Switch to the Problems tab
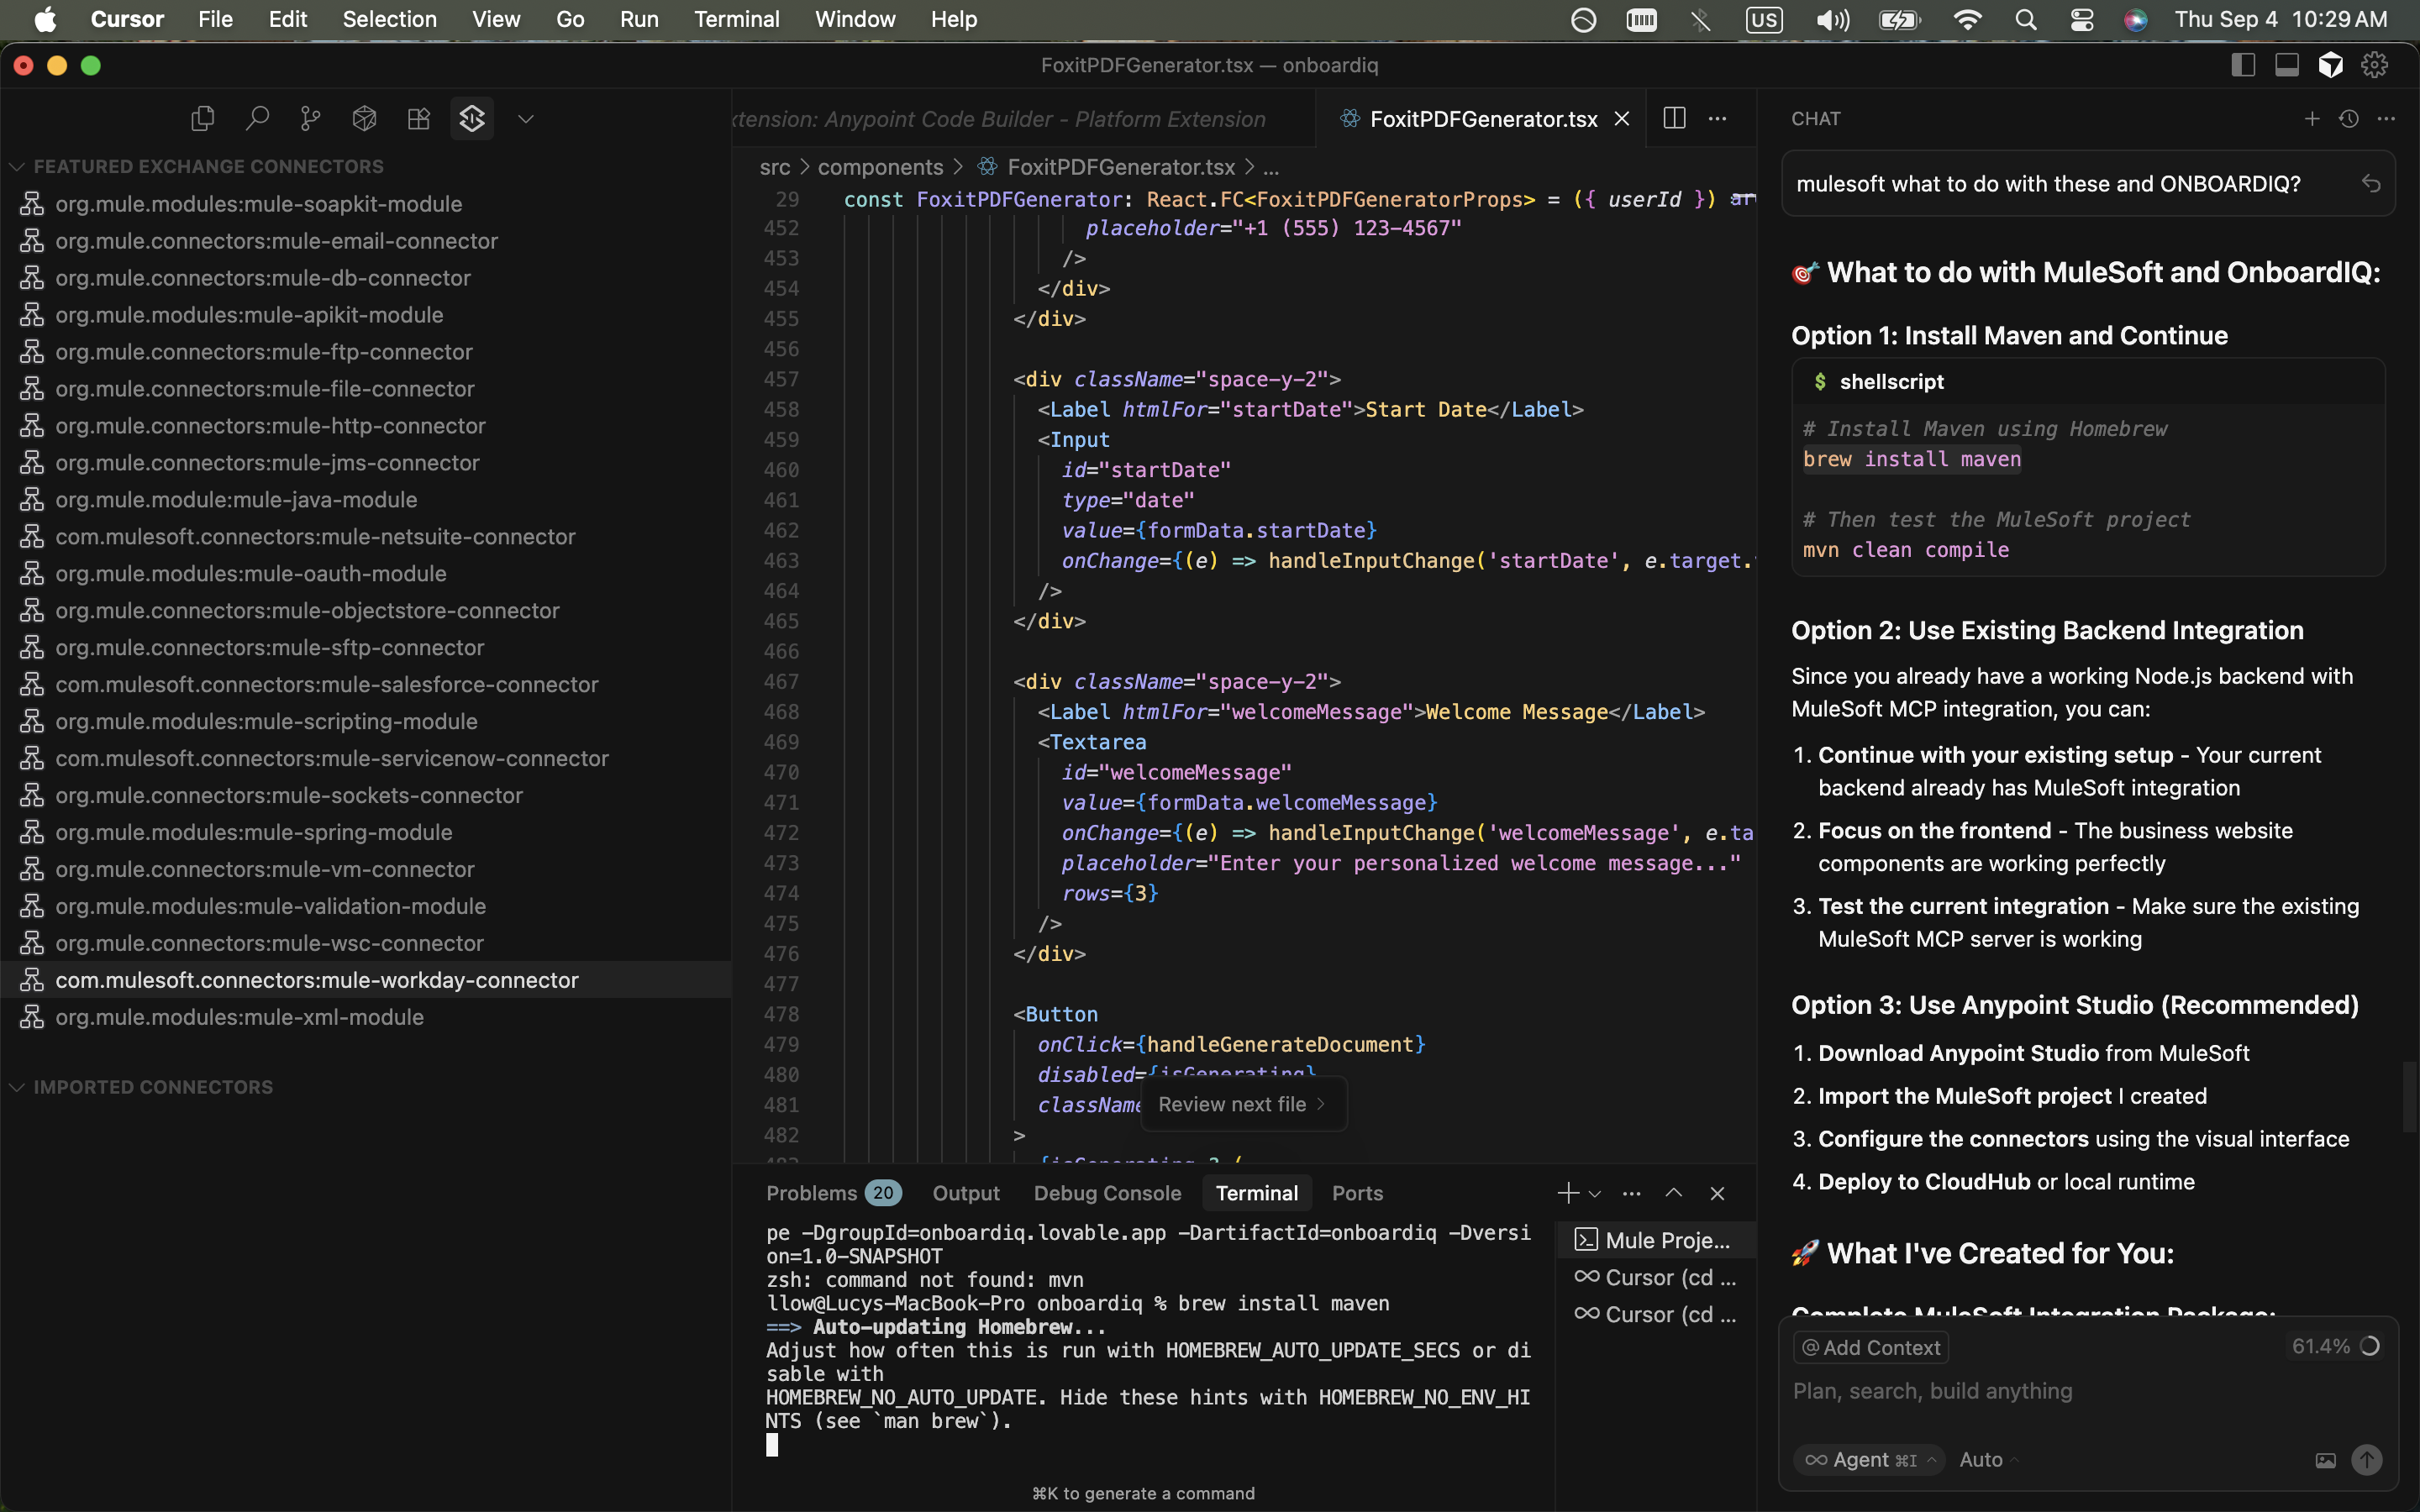The image size is (2420, 1512). [812, 1193]
